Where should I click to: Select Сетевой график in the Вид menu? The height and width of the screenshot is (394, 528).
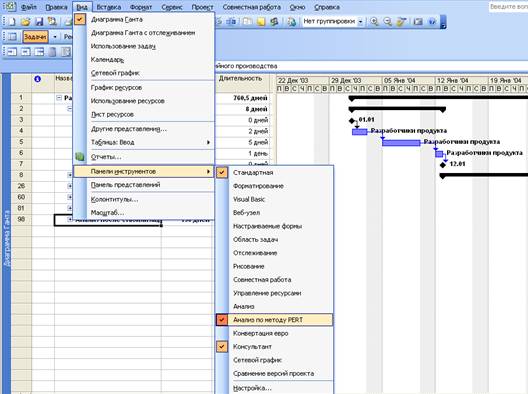(x=115, y=73)
